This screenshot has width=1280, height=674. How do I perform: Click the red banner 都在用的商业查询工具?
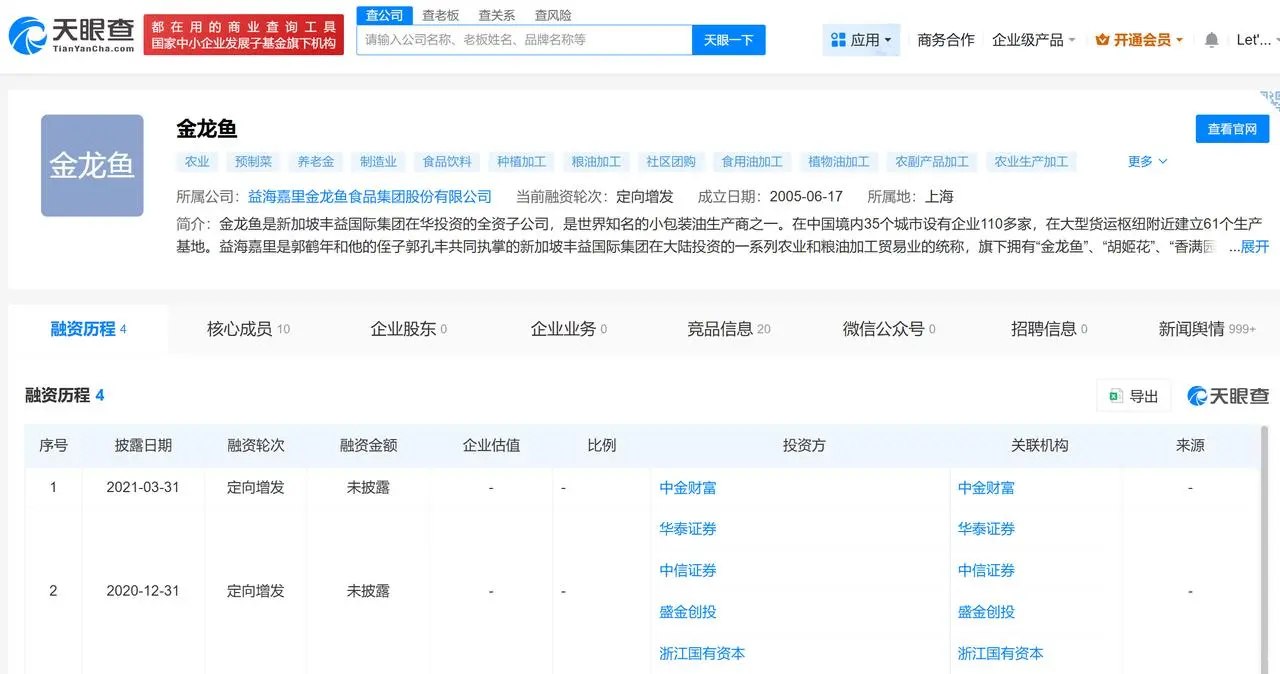pyautogui.click(x=244, y=35)
